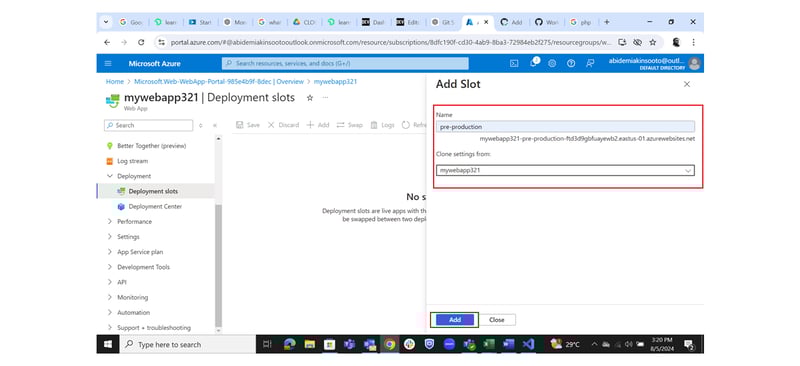Open the Clone settings from dropdown
The height and width of the screenshot is (366, 800).
565,170
